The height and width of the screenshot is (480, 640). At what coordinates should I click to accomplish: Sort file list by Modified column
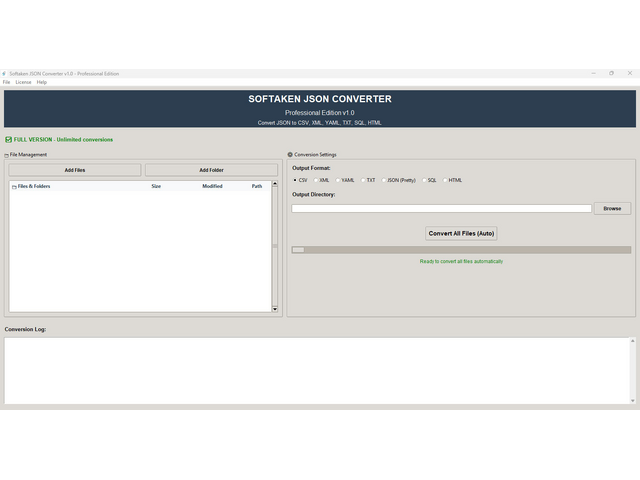pos(212,186)
